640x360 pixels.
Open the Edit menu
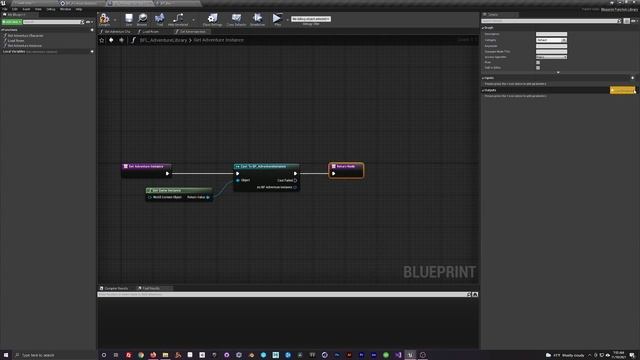15,9
